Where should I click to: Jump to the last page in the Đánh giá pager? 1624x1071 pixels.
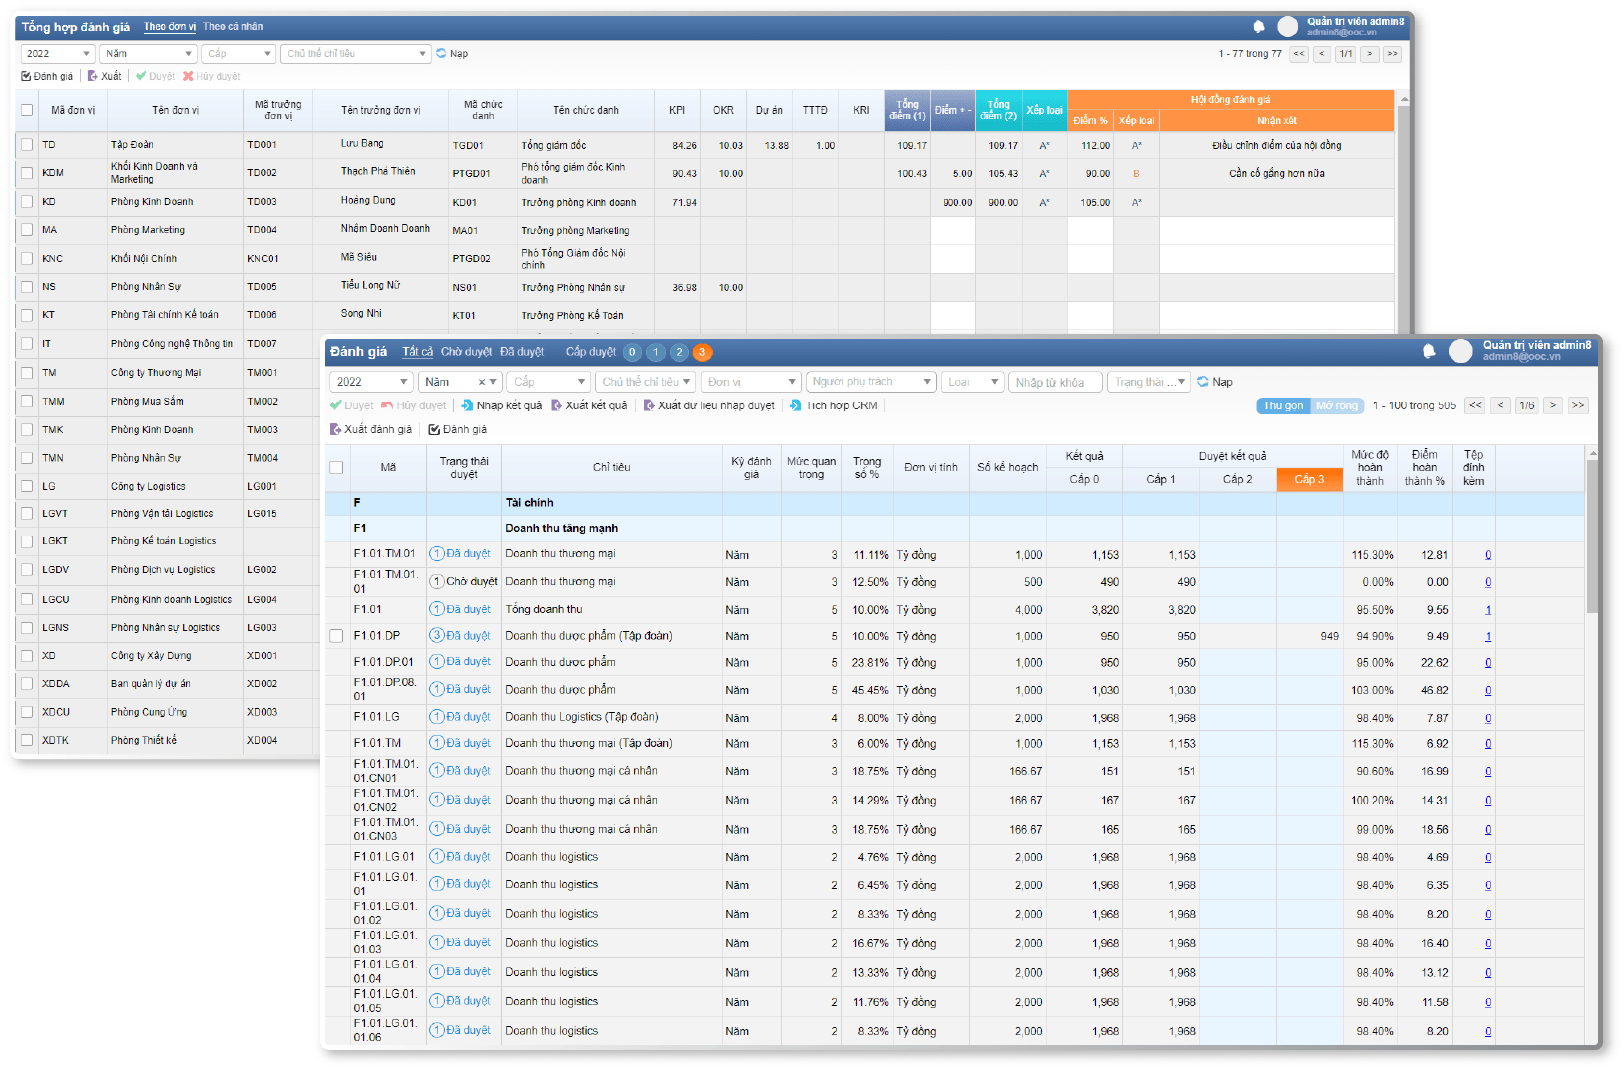[1578, 406]
